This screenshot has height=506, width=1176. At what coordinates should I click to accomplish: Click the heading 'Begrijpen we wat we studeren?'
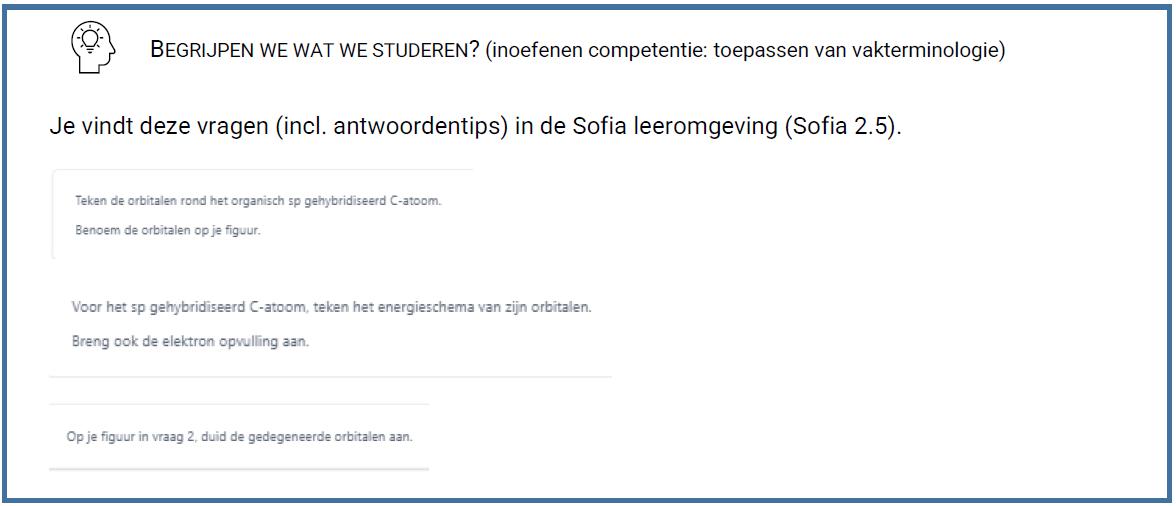(315, 50)
